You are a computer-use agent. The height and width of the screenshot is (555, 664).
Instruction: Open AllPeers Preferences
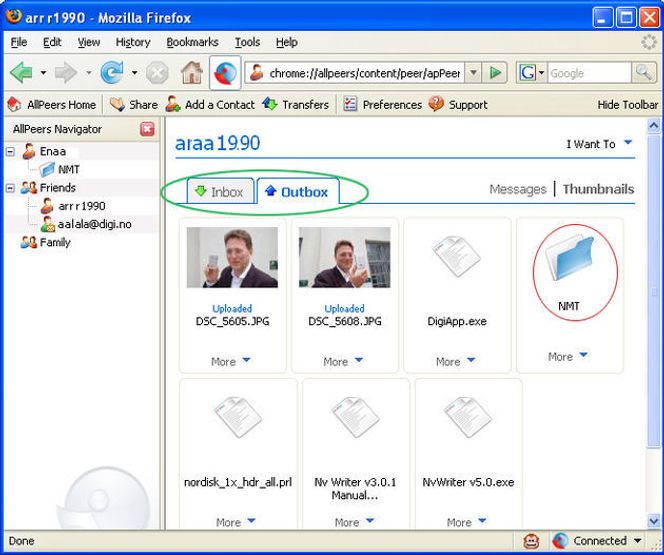pos(382,105)
